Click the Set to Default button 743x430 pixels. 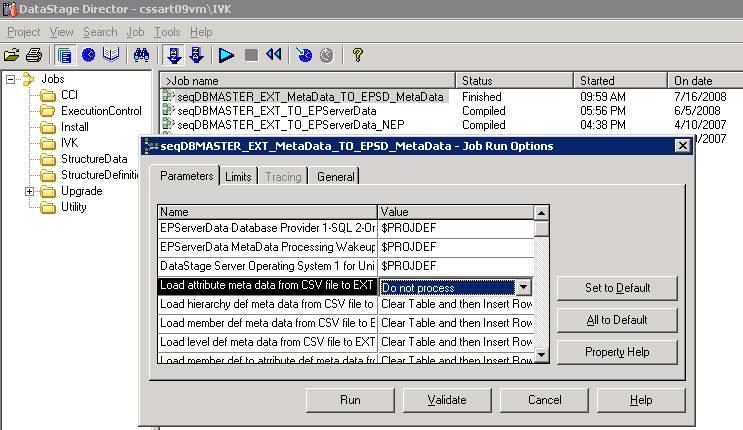tap(617, 288)
